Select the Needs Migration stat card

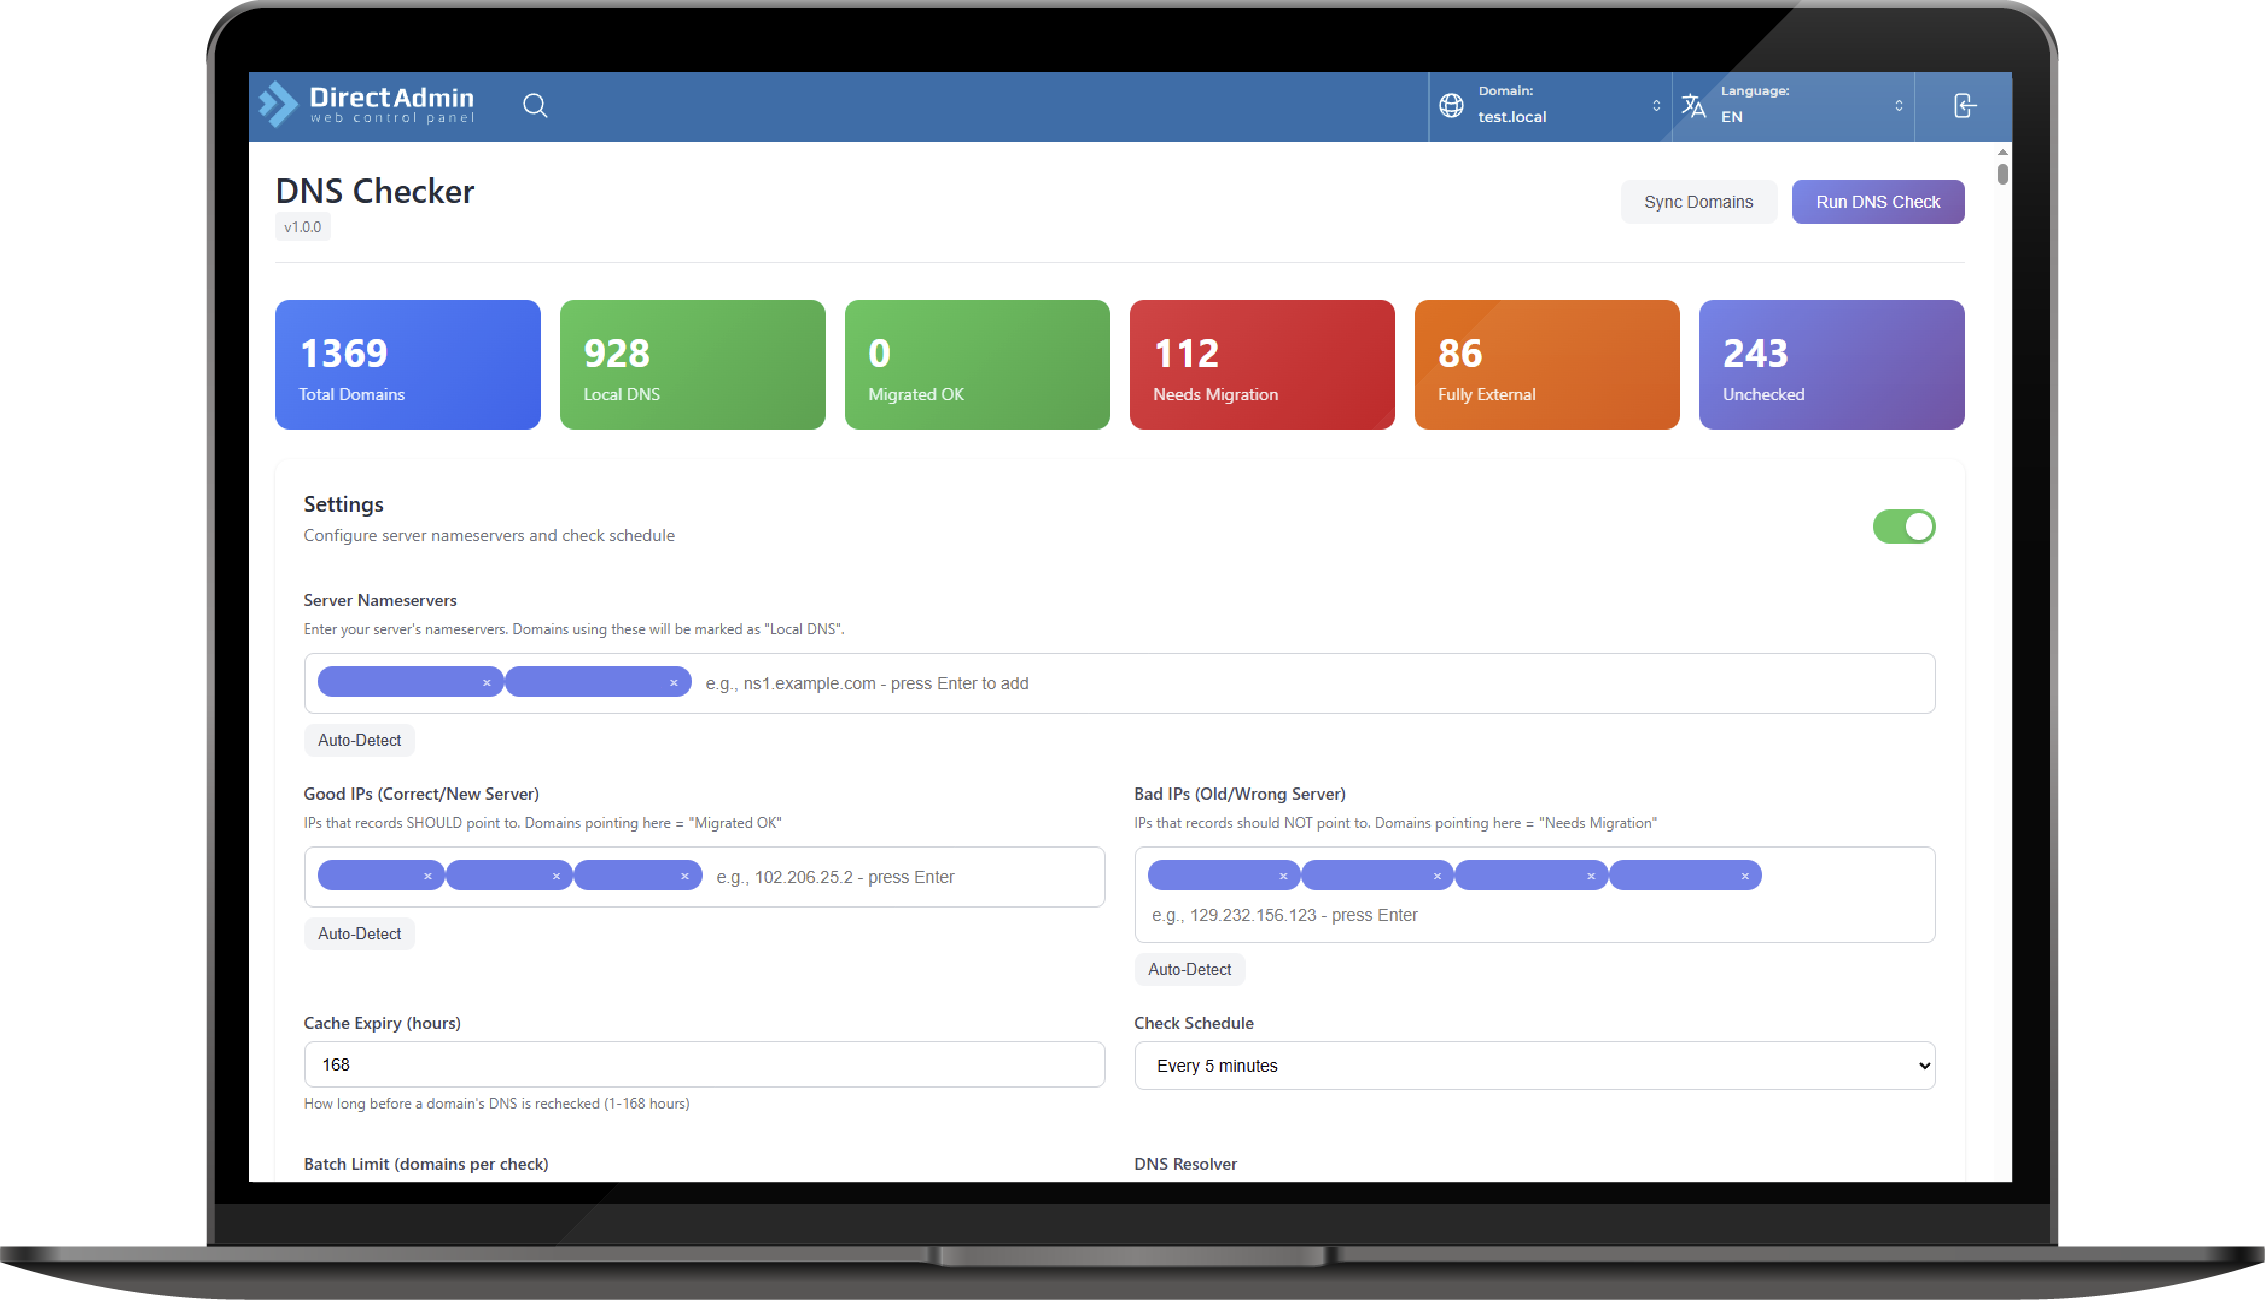[1261, 365]
